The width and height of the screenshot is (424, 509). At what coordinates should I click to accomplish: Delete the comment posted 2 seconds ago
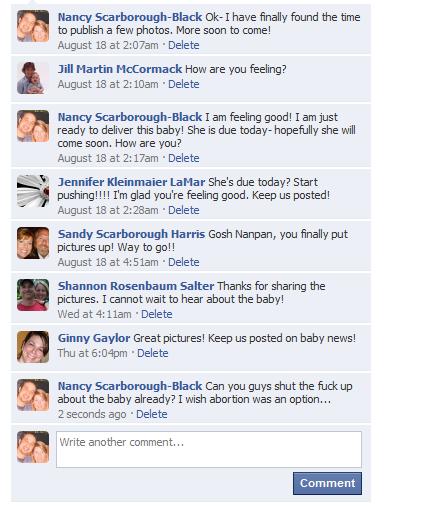(x=152, y=414)
